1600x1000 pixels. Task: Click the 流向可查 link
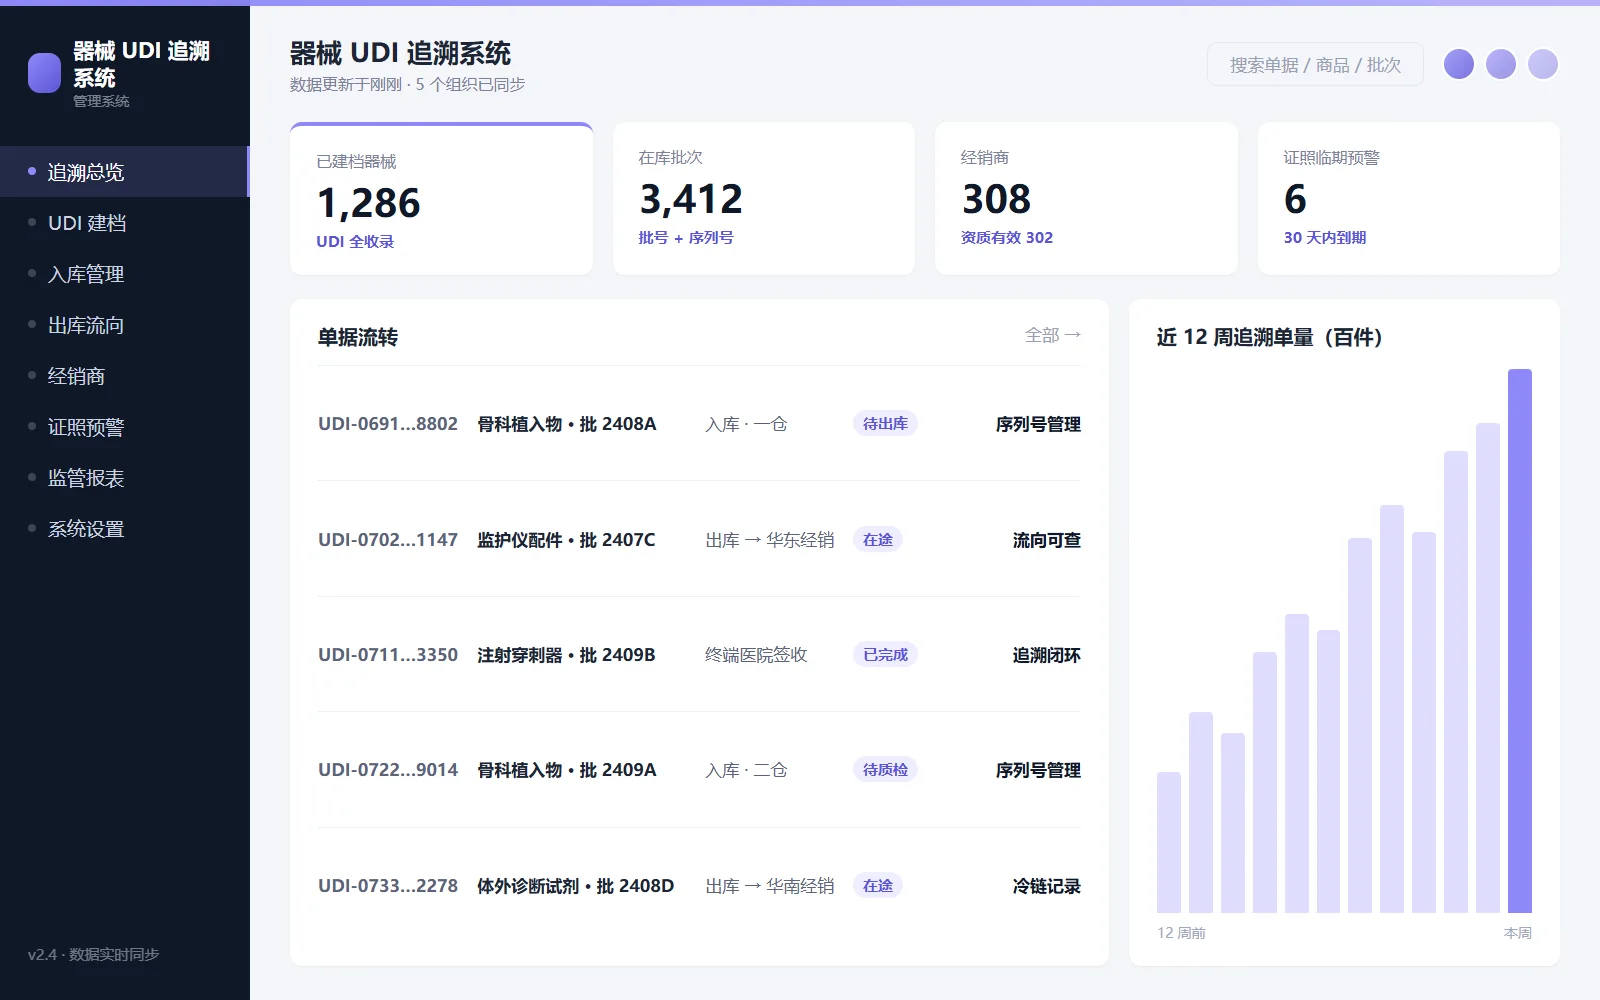coord(1047,540)
